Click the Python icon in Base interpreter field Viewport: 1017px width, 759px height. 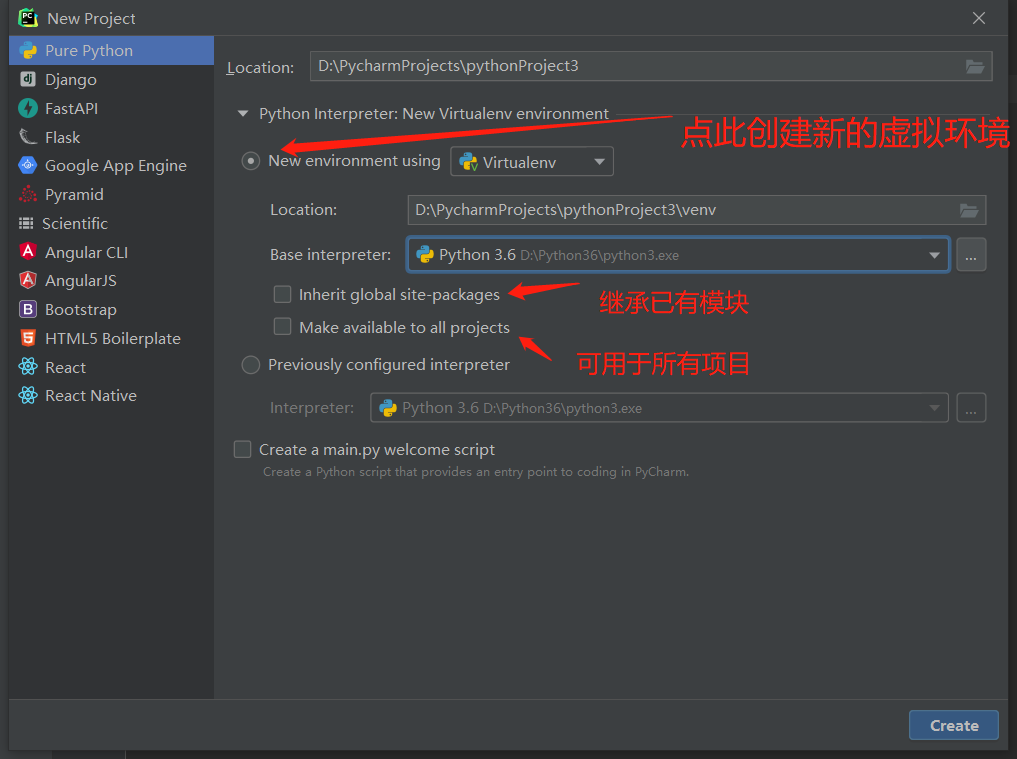pos(425,254)
